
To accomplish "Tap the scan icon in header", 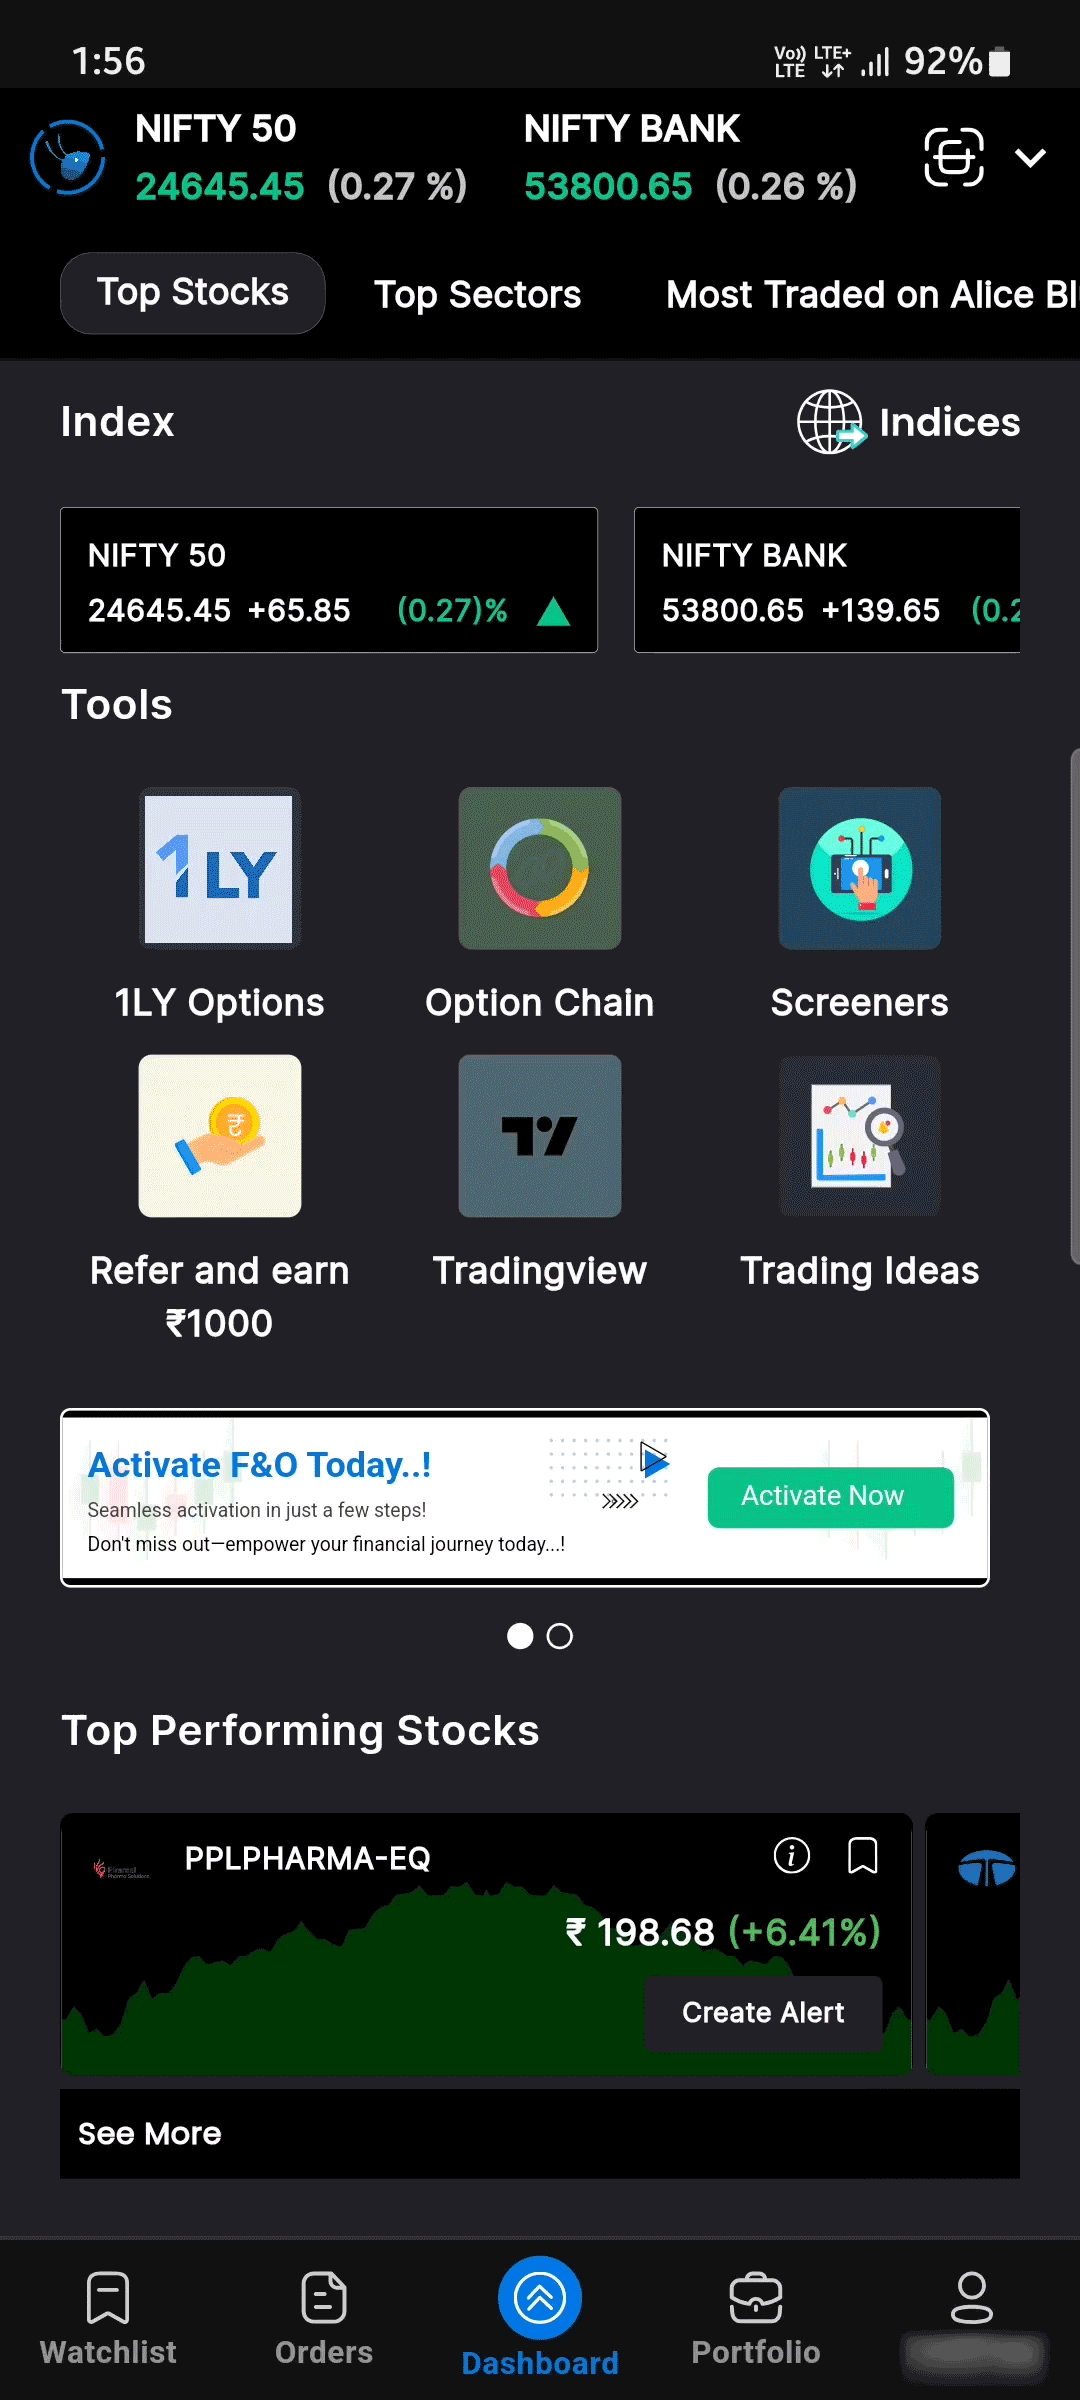I will [954, 157].
